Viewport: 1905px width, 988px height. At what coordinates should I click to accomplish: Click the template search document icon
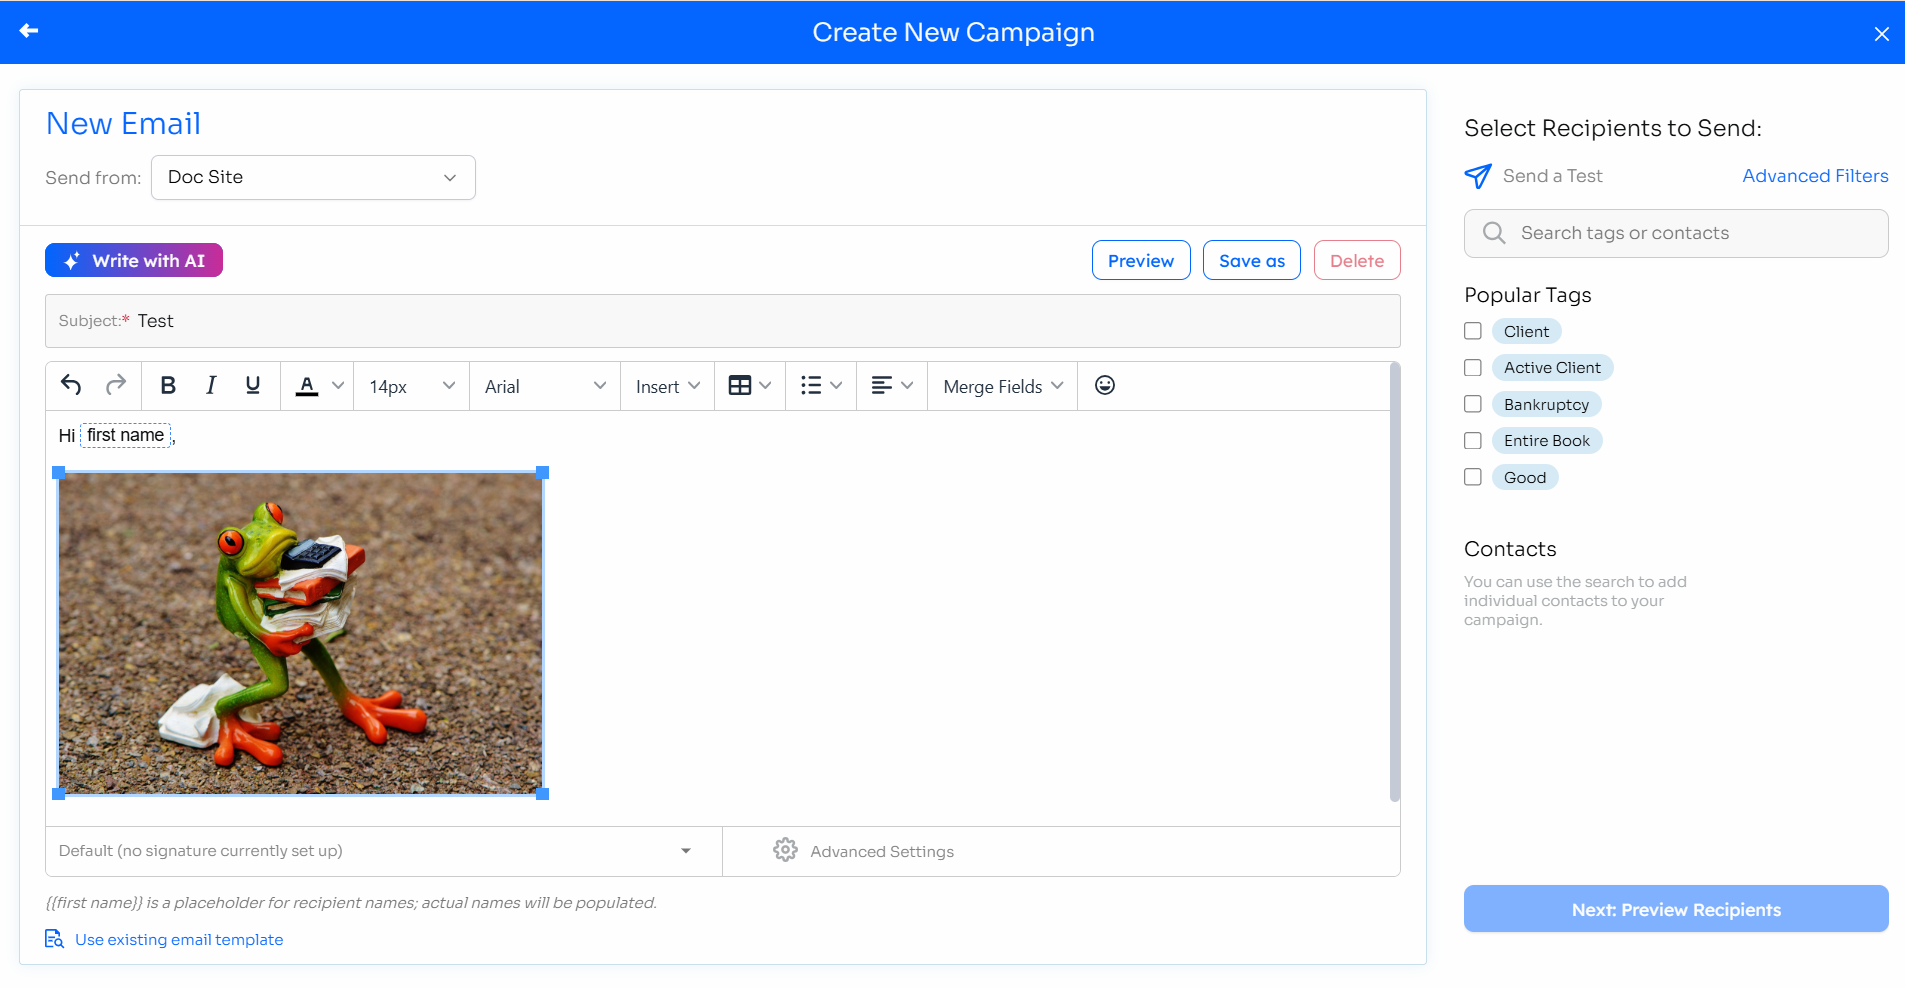[x=54, y=939]
